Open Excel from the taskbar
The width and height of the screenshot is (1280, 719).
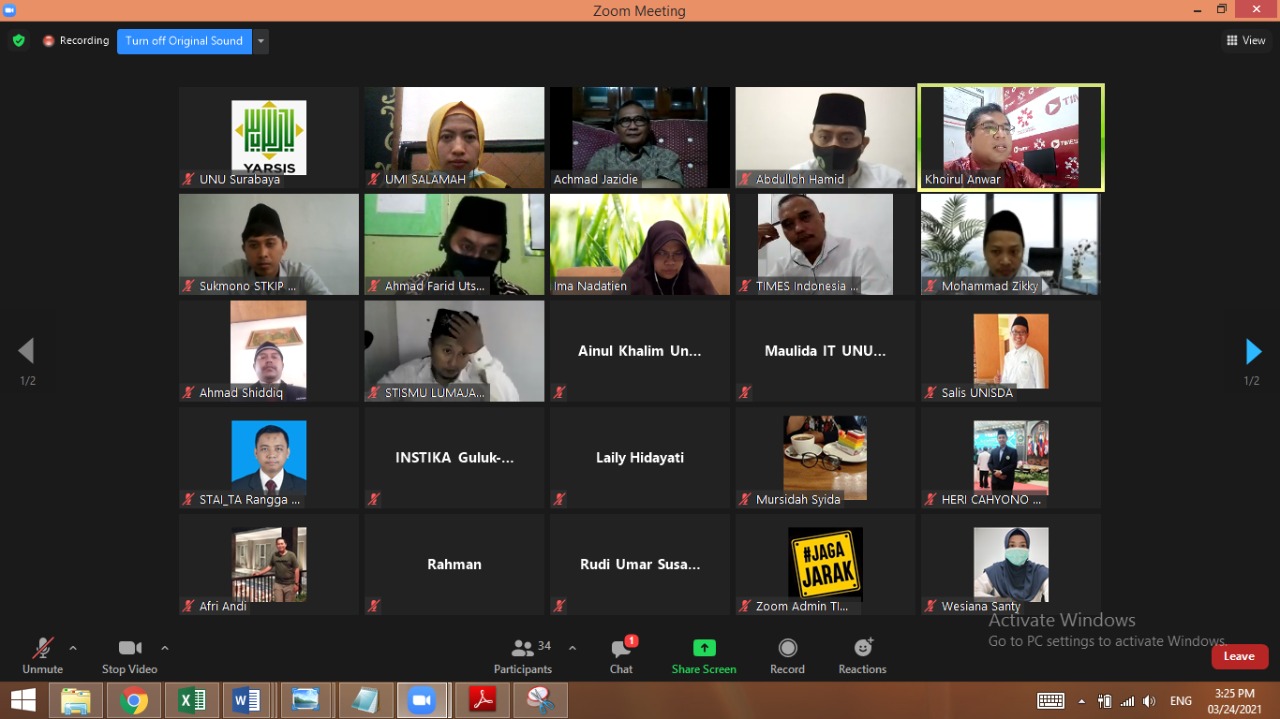(x=191, y=700)
